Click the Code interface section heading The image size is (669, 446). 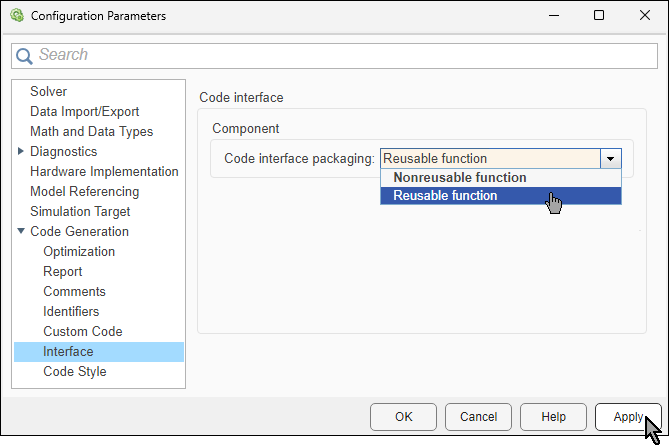pos(241,97)
